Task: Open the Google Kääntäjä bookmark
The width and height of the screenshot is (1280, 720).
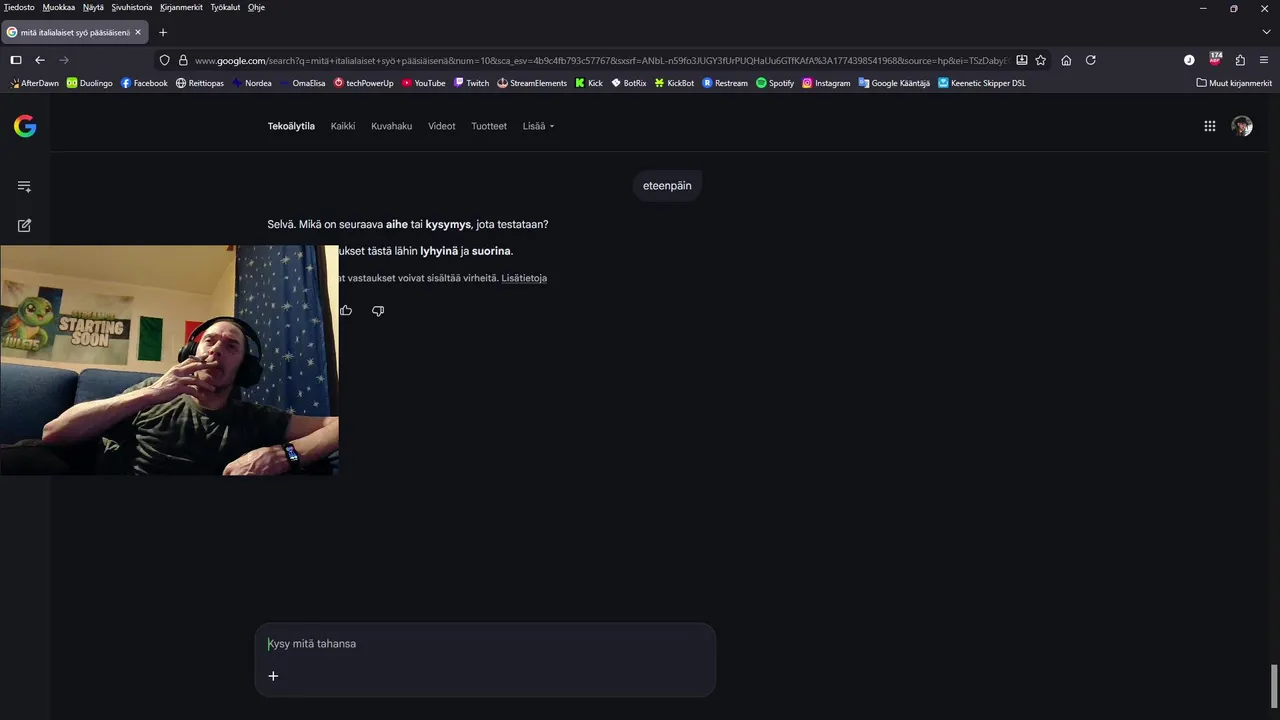Action: click(894, 83)
